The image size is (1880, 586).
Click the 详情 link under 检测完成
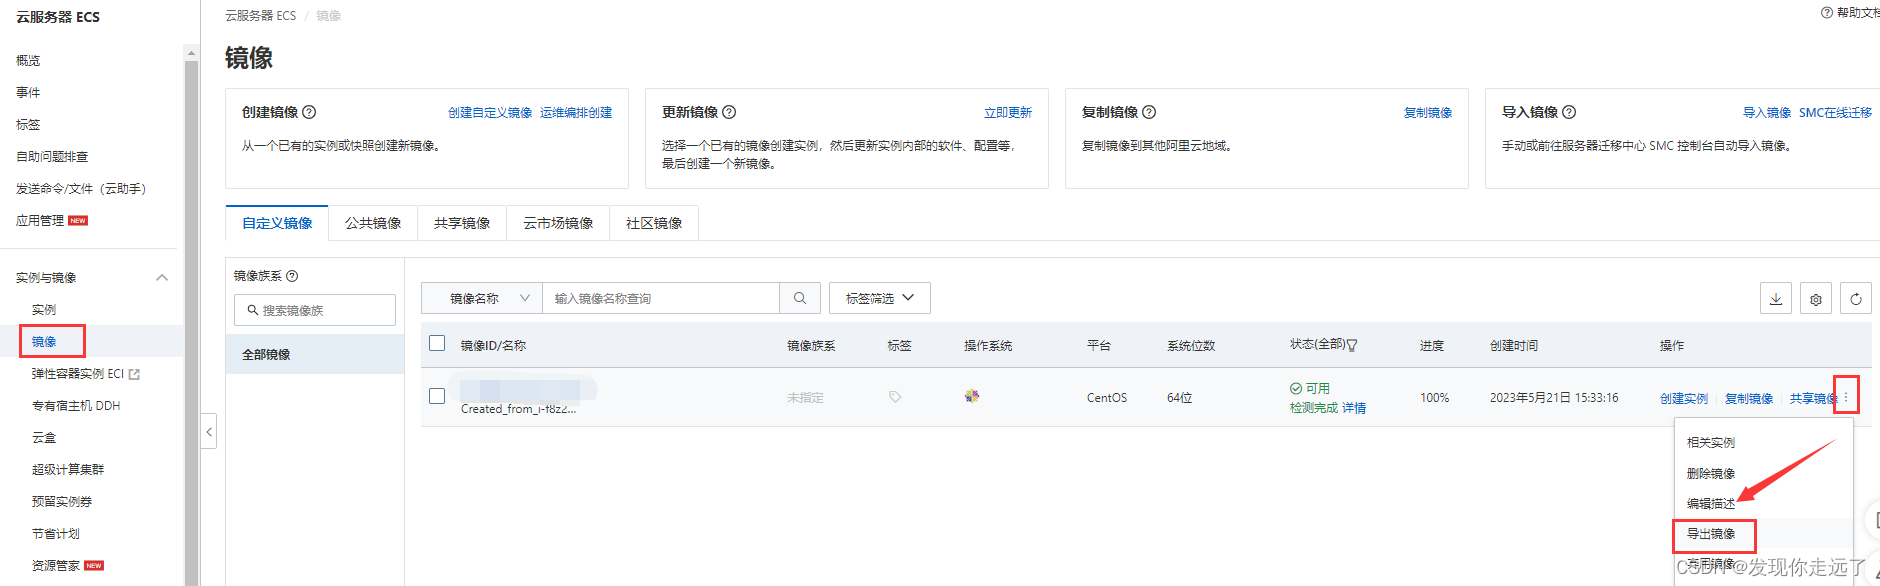point(1354,408)
